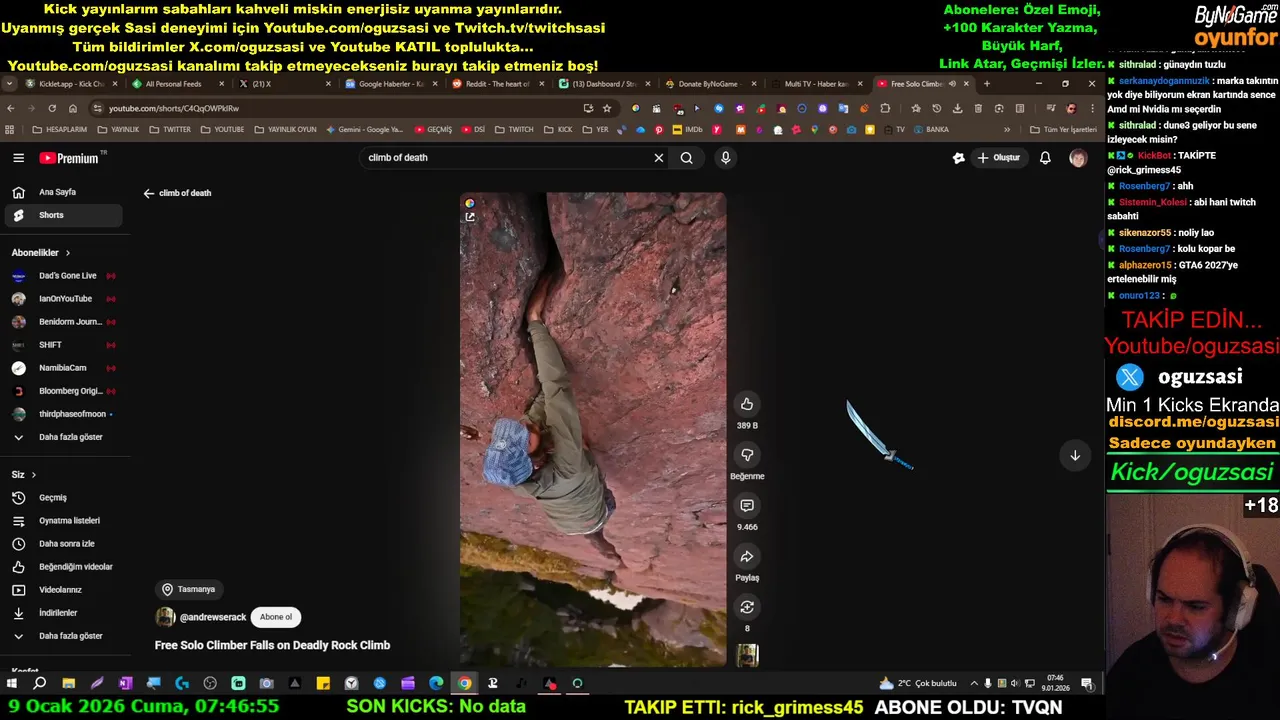Click the Tasmanya location chip
Image resolution: width=1280 pixels, height=720 pixels.
point(189,590)
